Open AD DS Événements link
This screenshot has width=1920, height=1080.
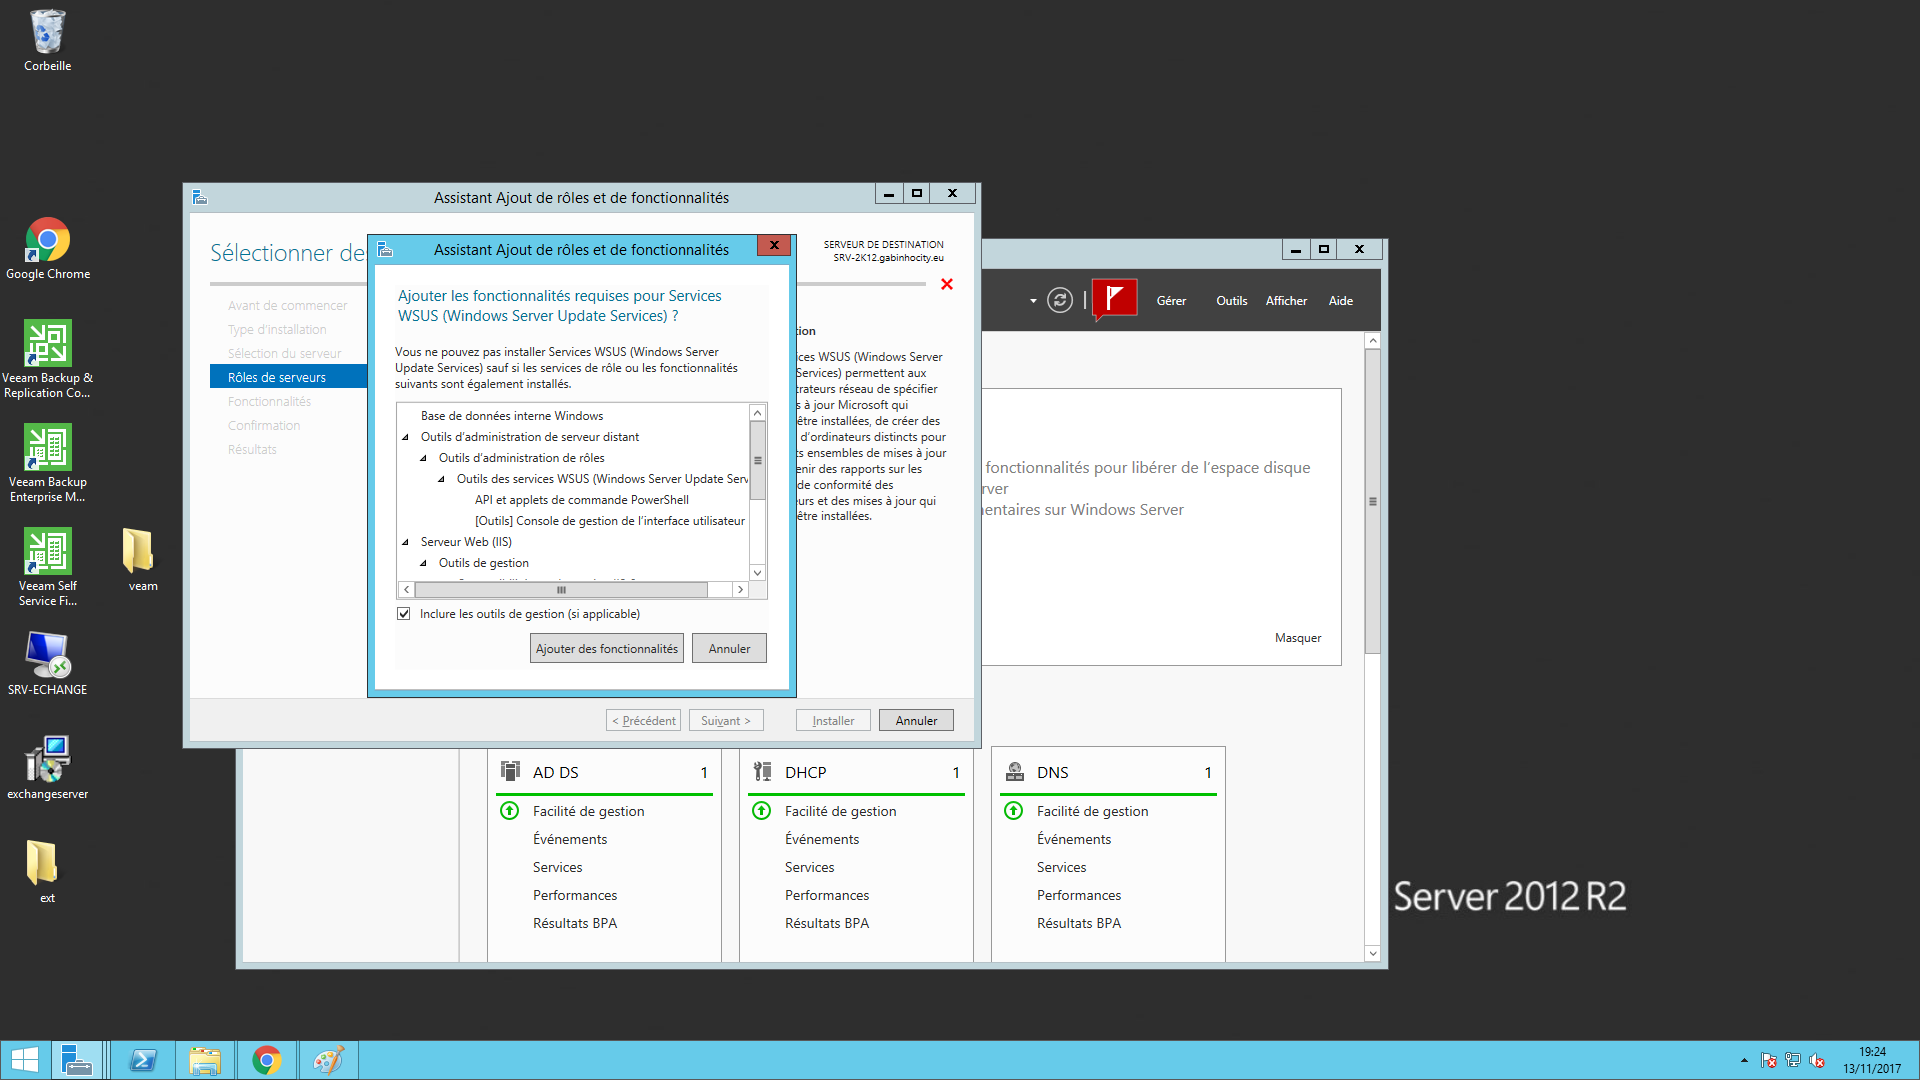569,839
